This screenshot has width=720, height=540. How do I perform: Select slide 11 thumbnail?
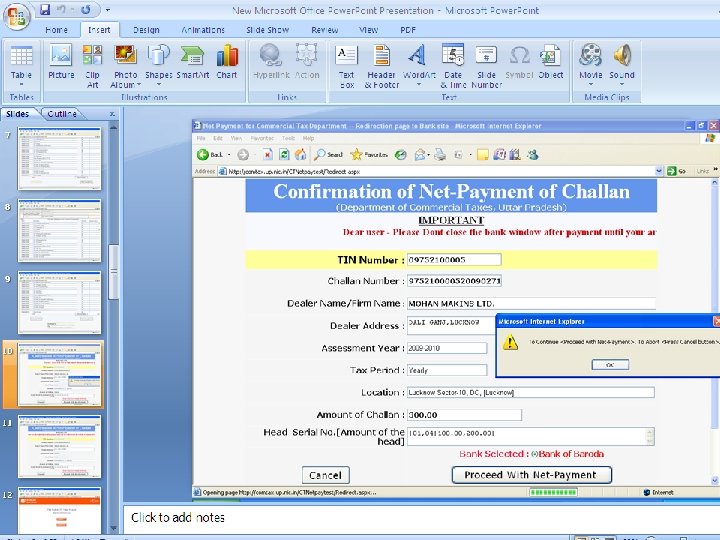pyautogui.click(x=59, y=446)
